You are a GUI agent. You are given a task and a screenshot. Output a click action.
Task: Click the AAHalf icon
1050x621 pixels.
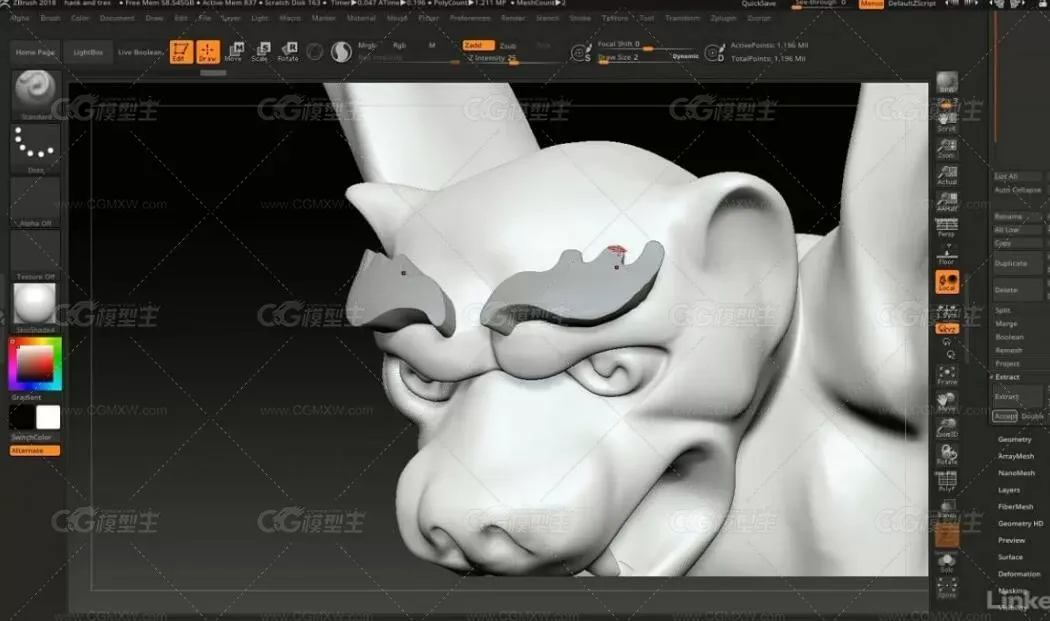point(946,201)
